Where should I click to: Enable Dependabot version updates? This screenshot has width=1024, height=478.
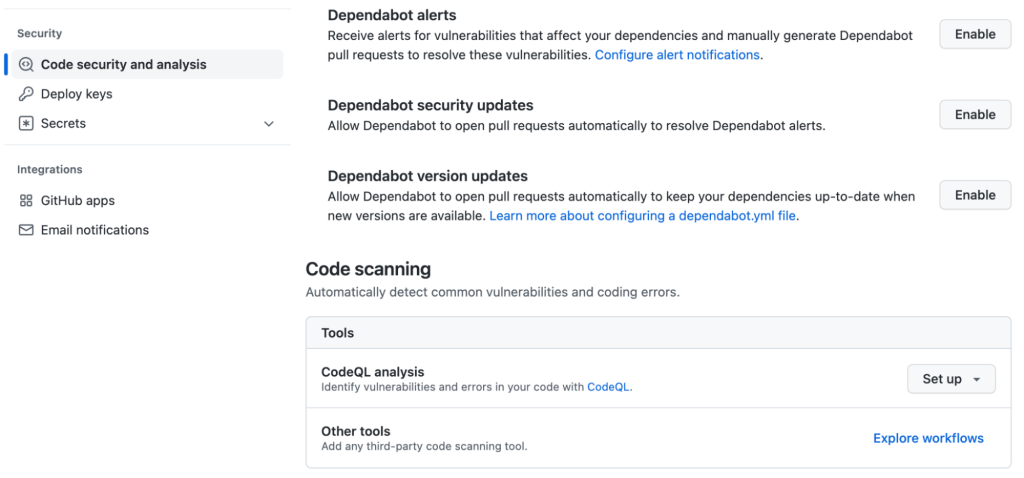point(975,195)
